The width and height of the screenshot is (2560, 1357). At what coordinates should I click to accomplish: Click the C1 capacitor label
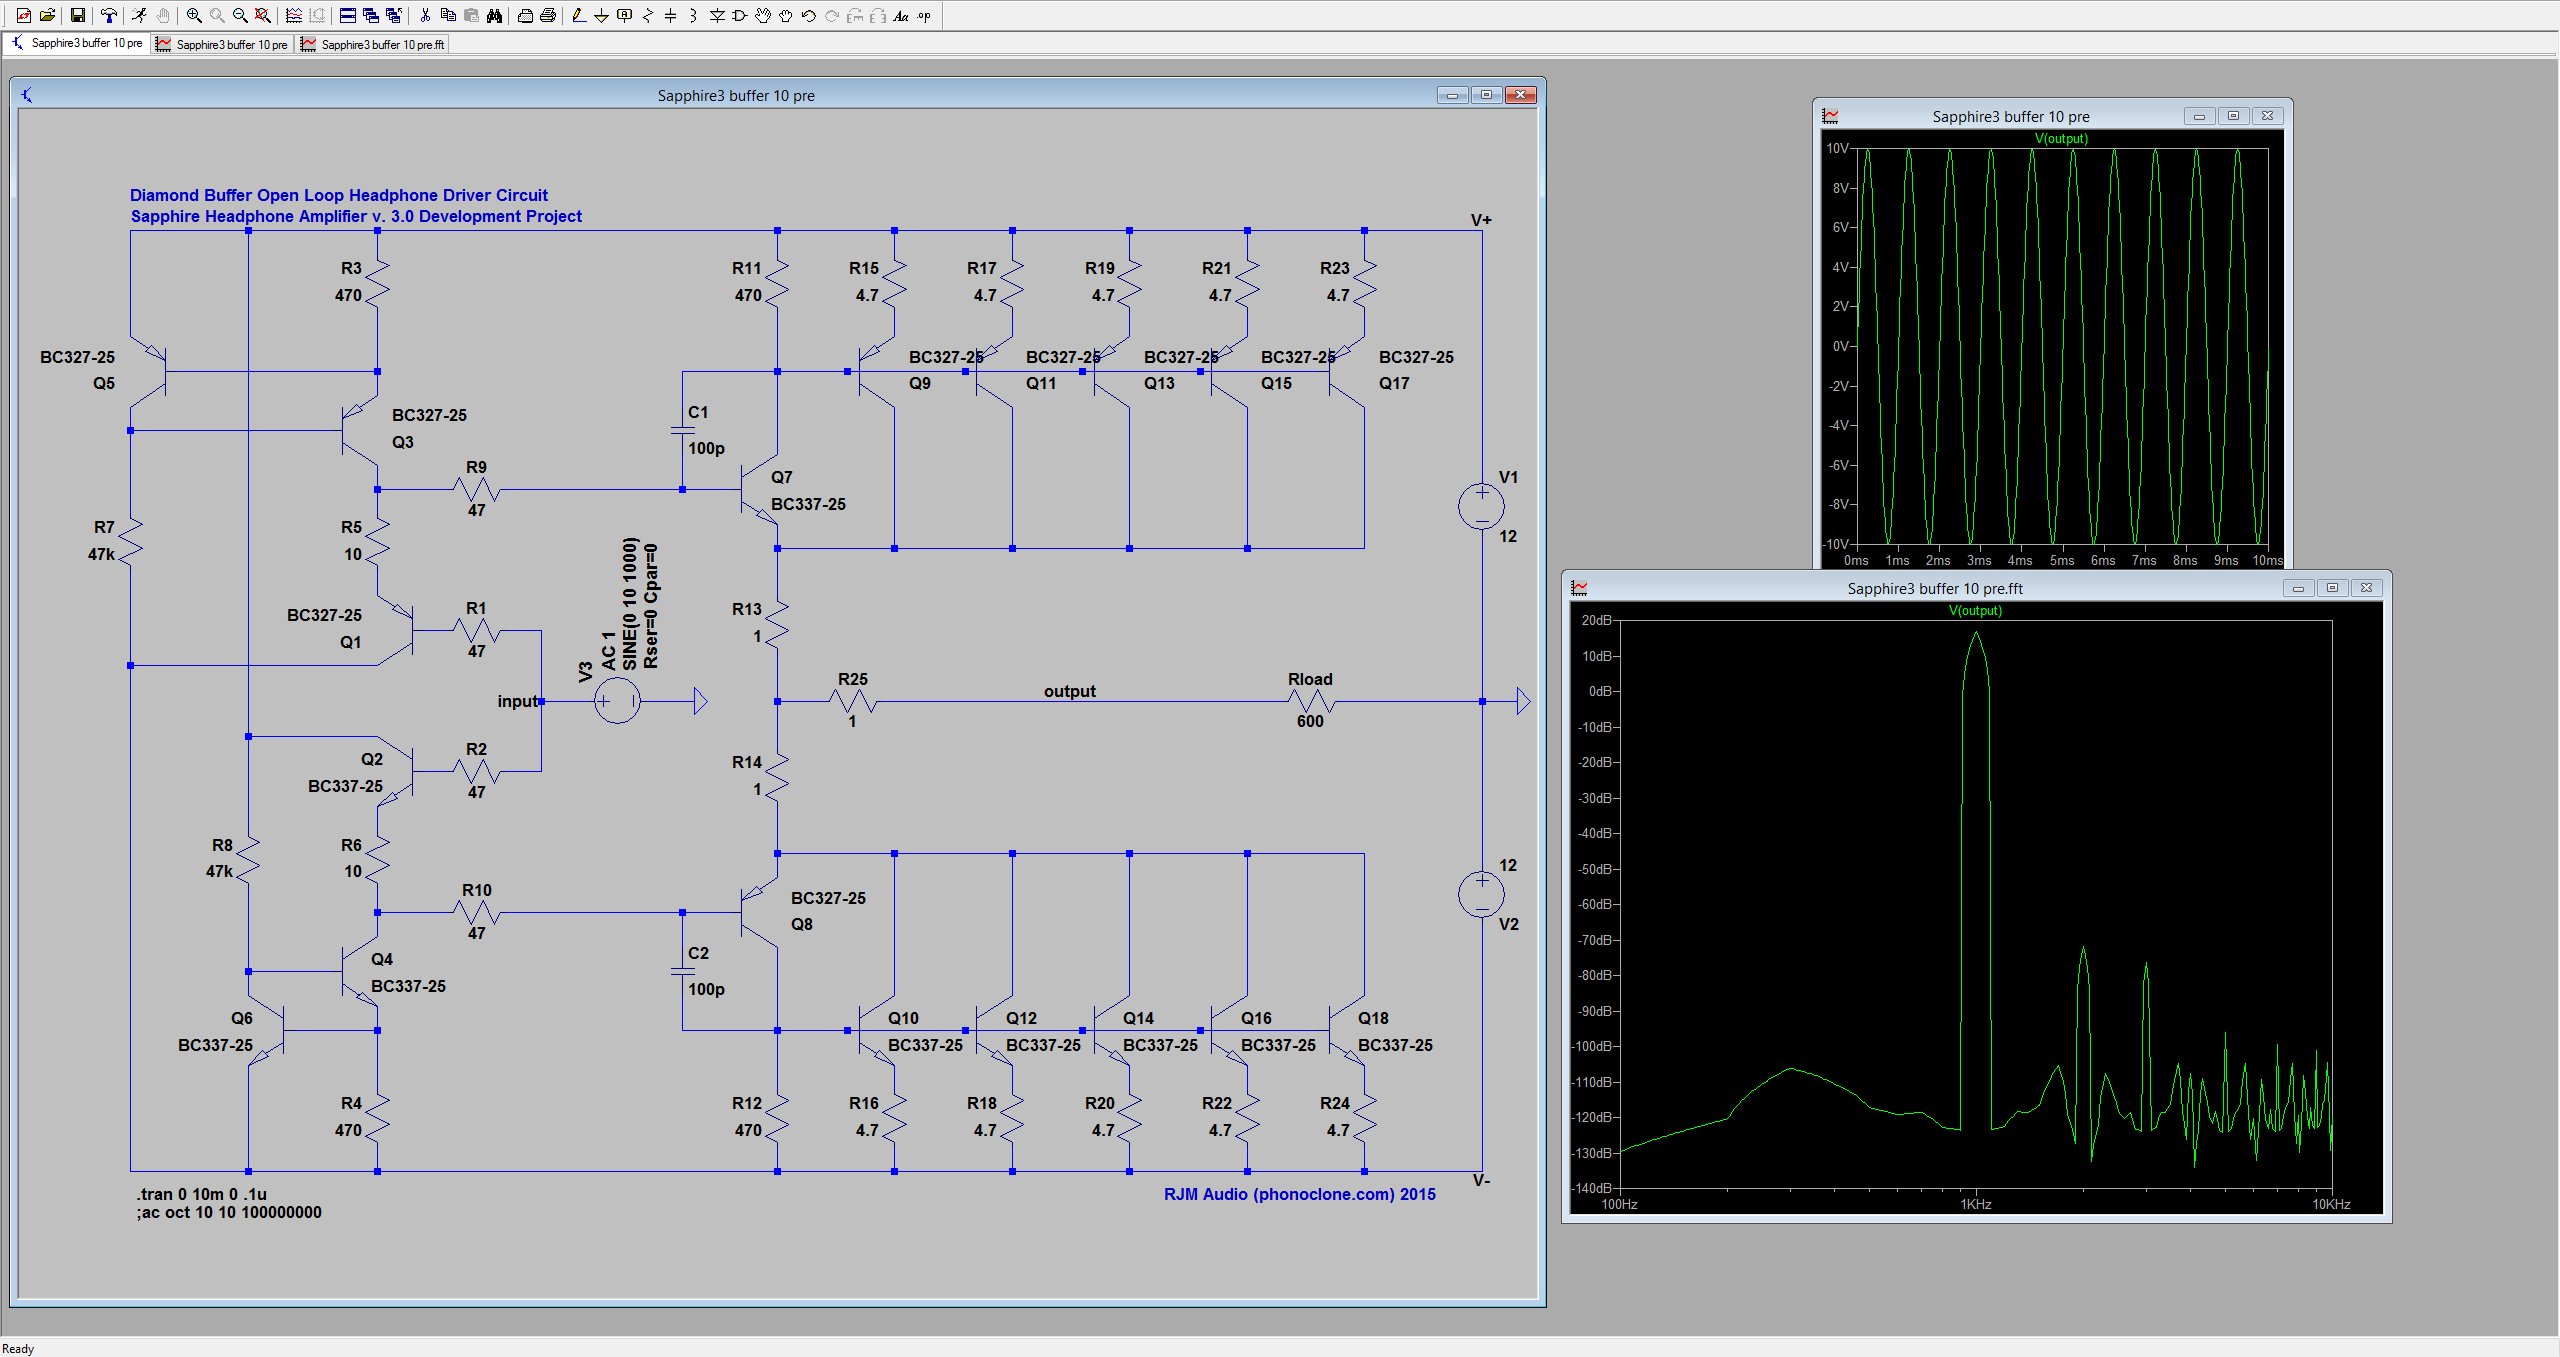tap(698, 412)
